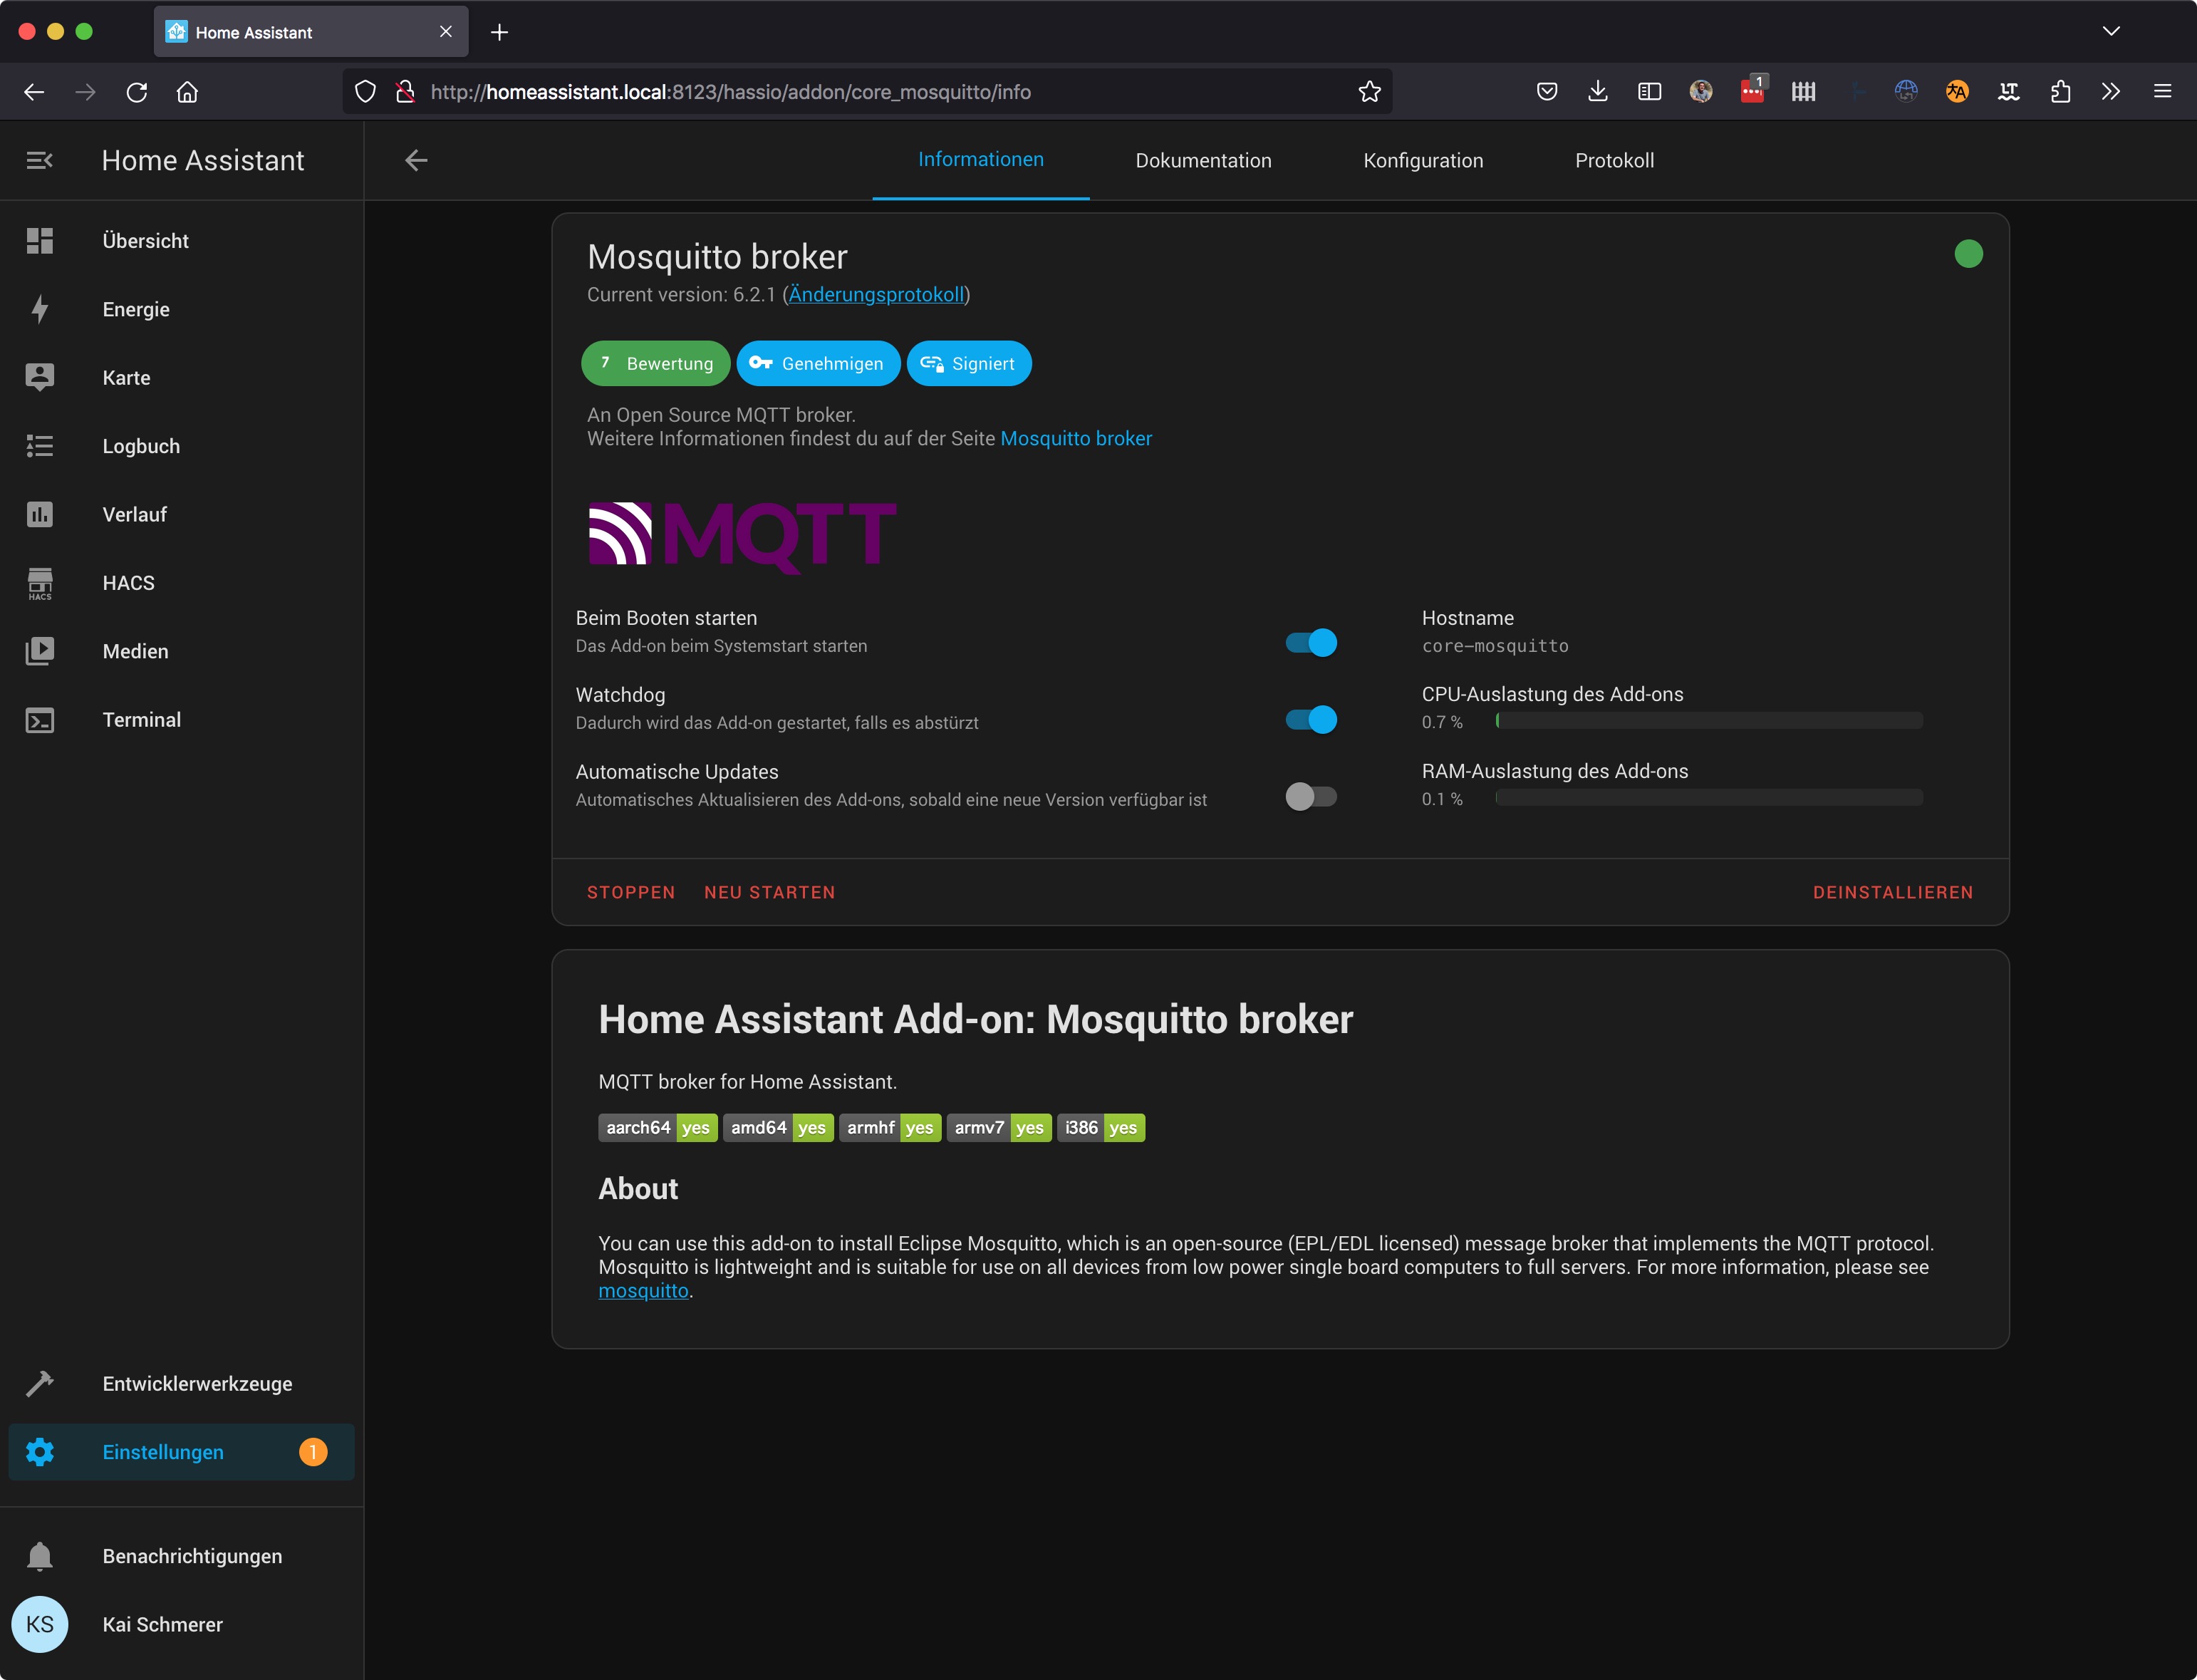The height and width of the screenshot is (1680, 2197).
Task: Show more extensions via double chevron
Action: 2110,92
